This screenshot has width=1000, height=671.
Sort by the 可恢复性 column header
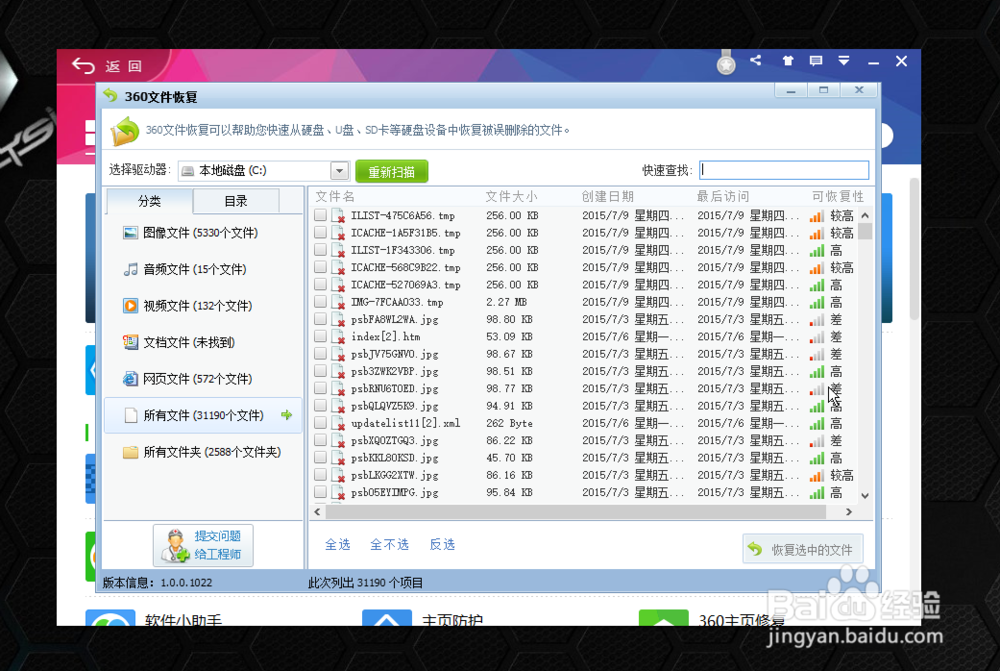pos(837,196)
